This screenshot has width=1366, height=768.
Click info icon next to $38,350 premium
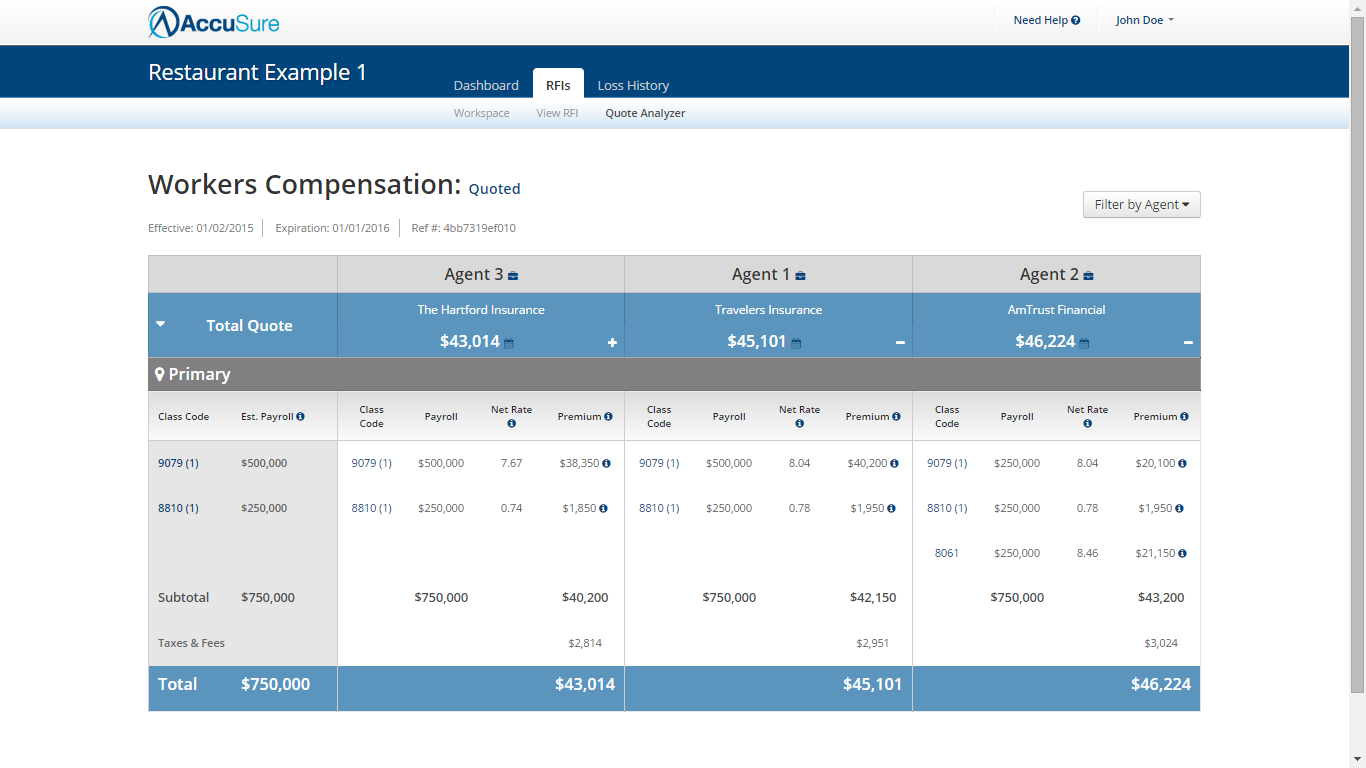coord(606,464)
